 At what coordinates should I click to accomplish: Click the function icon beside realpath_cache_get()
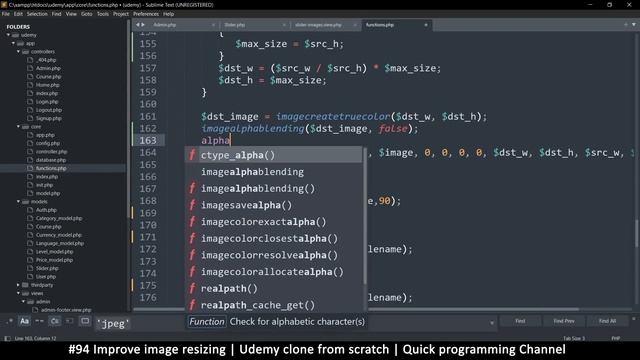point(192,305)
